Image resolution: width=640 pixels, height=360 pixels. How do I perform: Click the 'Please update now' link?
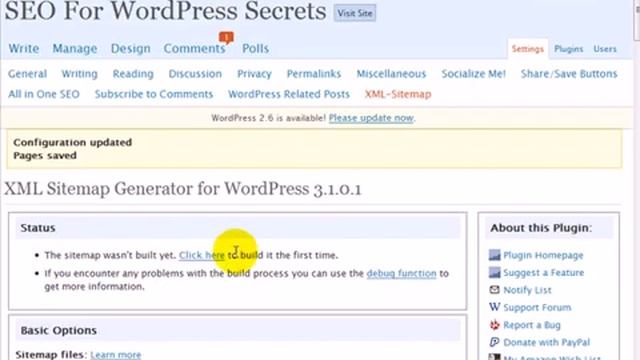click(x=371, y=118)
